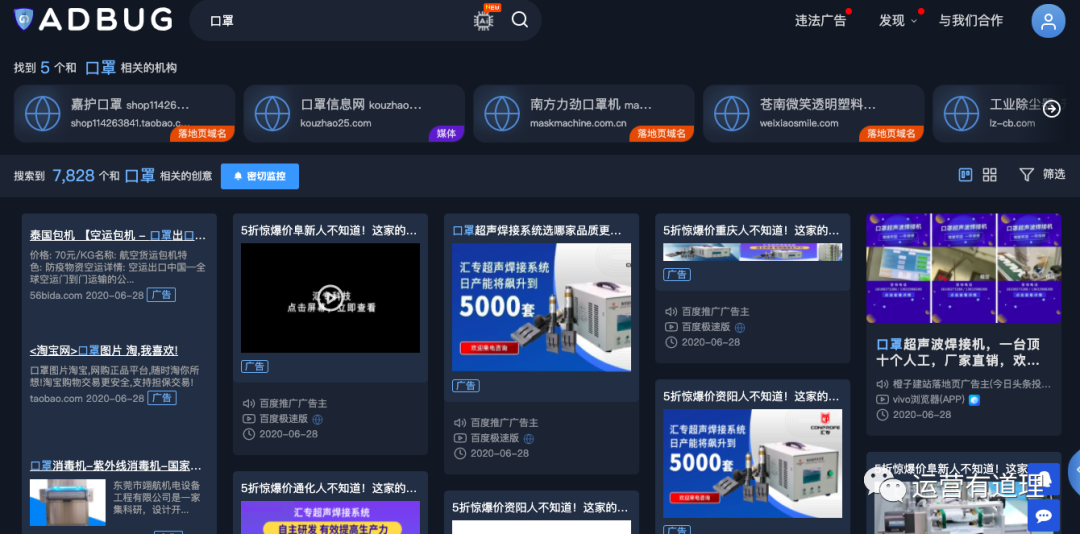Click the globe icon of 口罩信息网
The width and height of the screenshot is (1080, 534).
[x=272, y=114]
